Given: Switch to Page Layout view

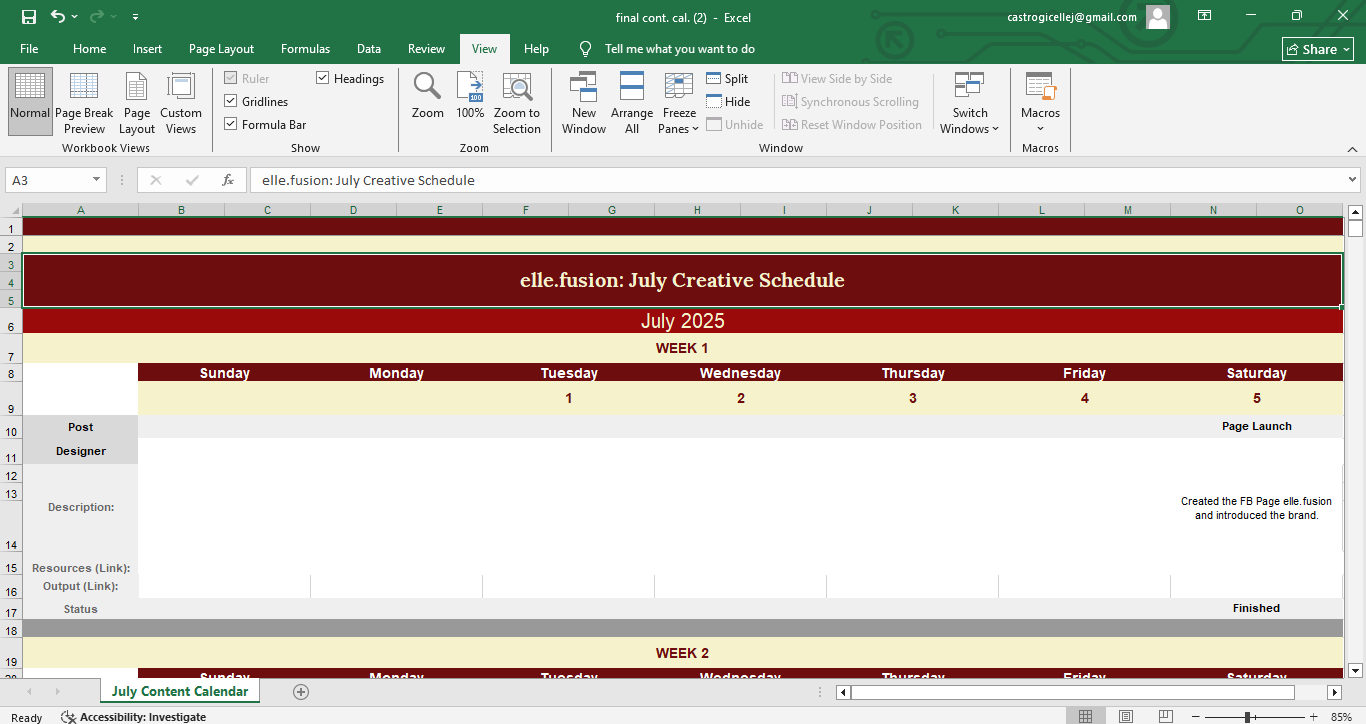Looking at the screenshot, I should click(x=137, y=103).
